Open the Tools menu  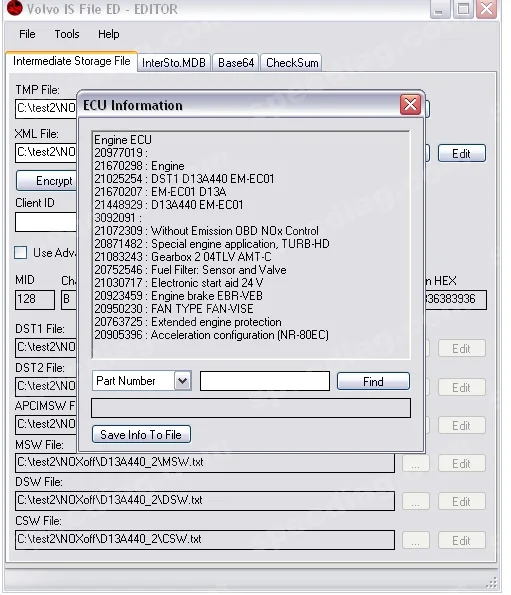67,34
